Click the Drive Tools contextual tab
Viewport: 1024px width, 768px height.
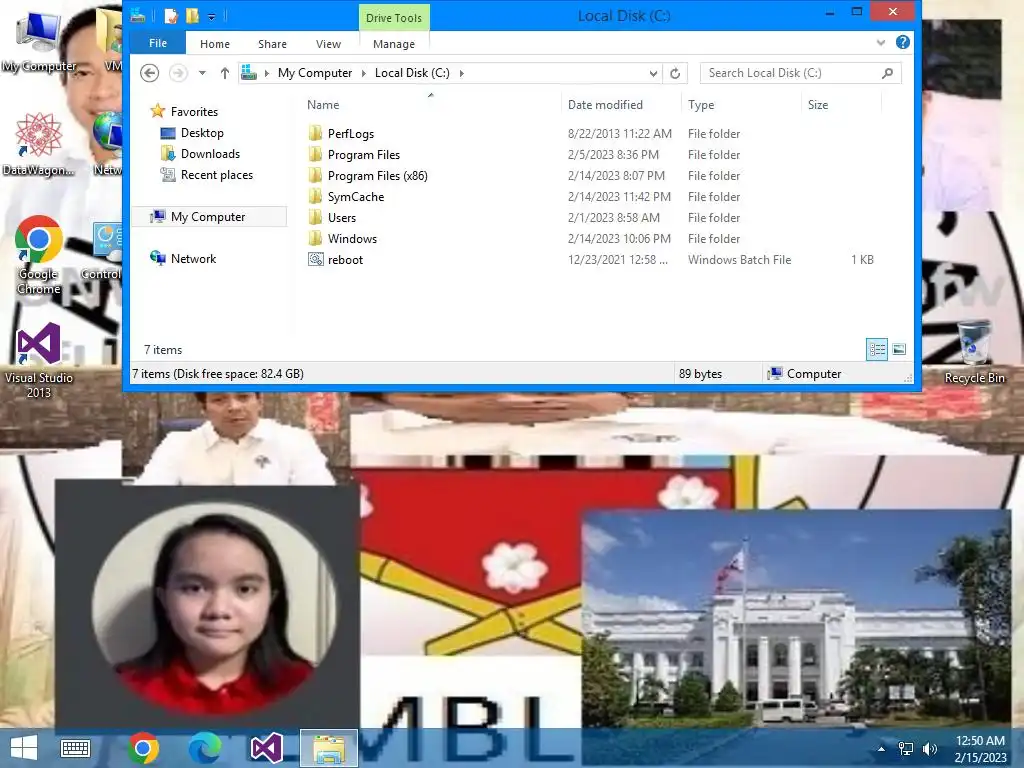(394, 18)
